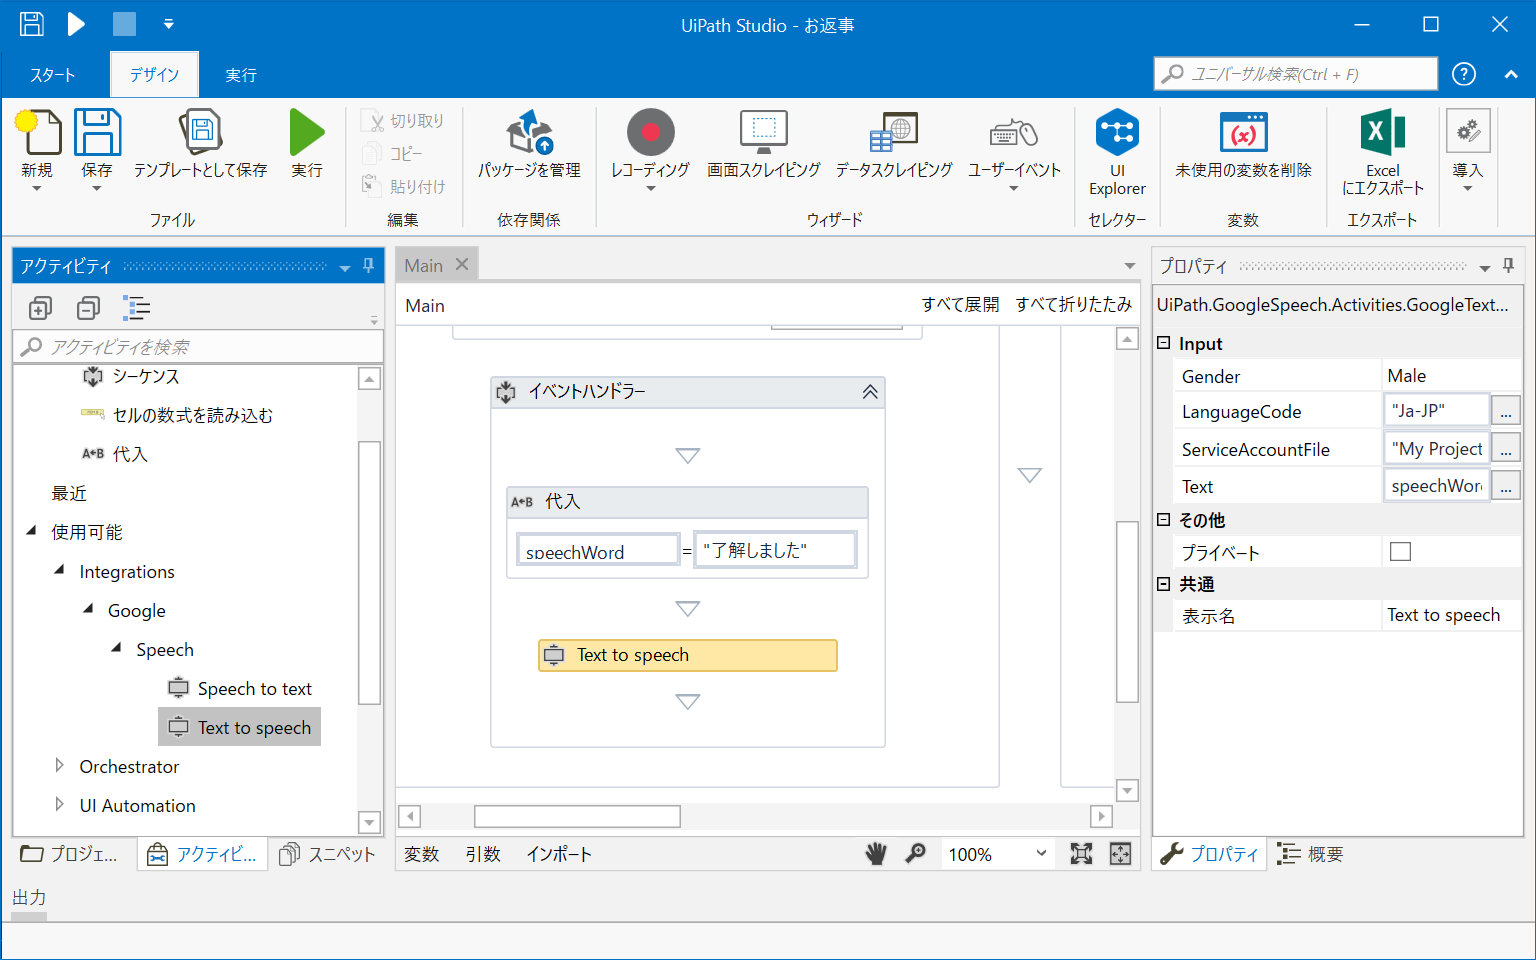Collapse the イベントハンドラー sequence
This screenshot has width=1536, height=960.
tap(870, 392)
